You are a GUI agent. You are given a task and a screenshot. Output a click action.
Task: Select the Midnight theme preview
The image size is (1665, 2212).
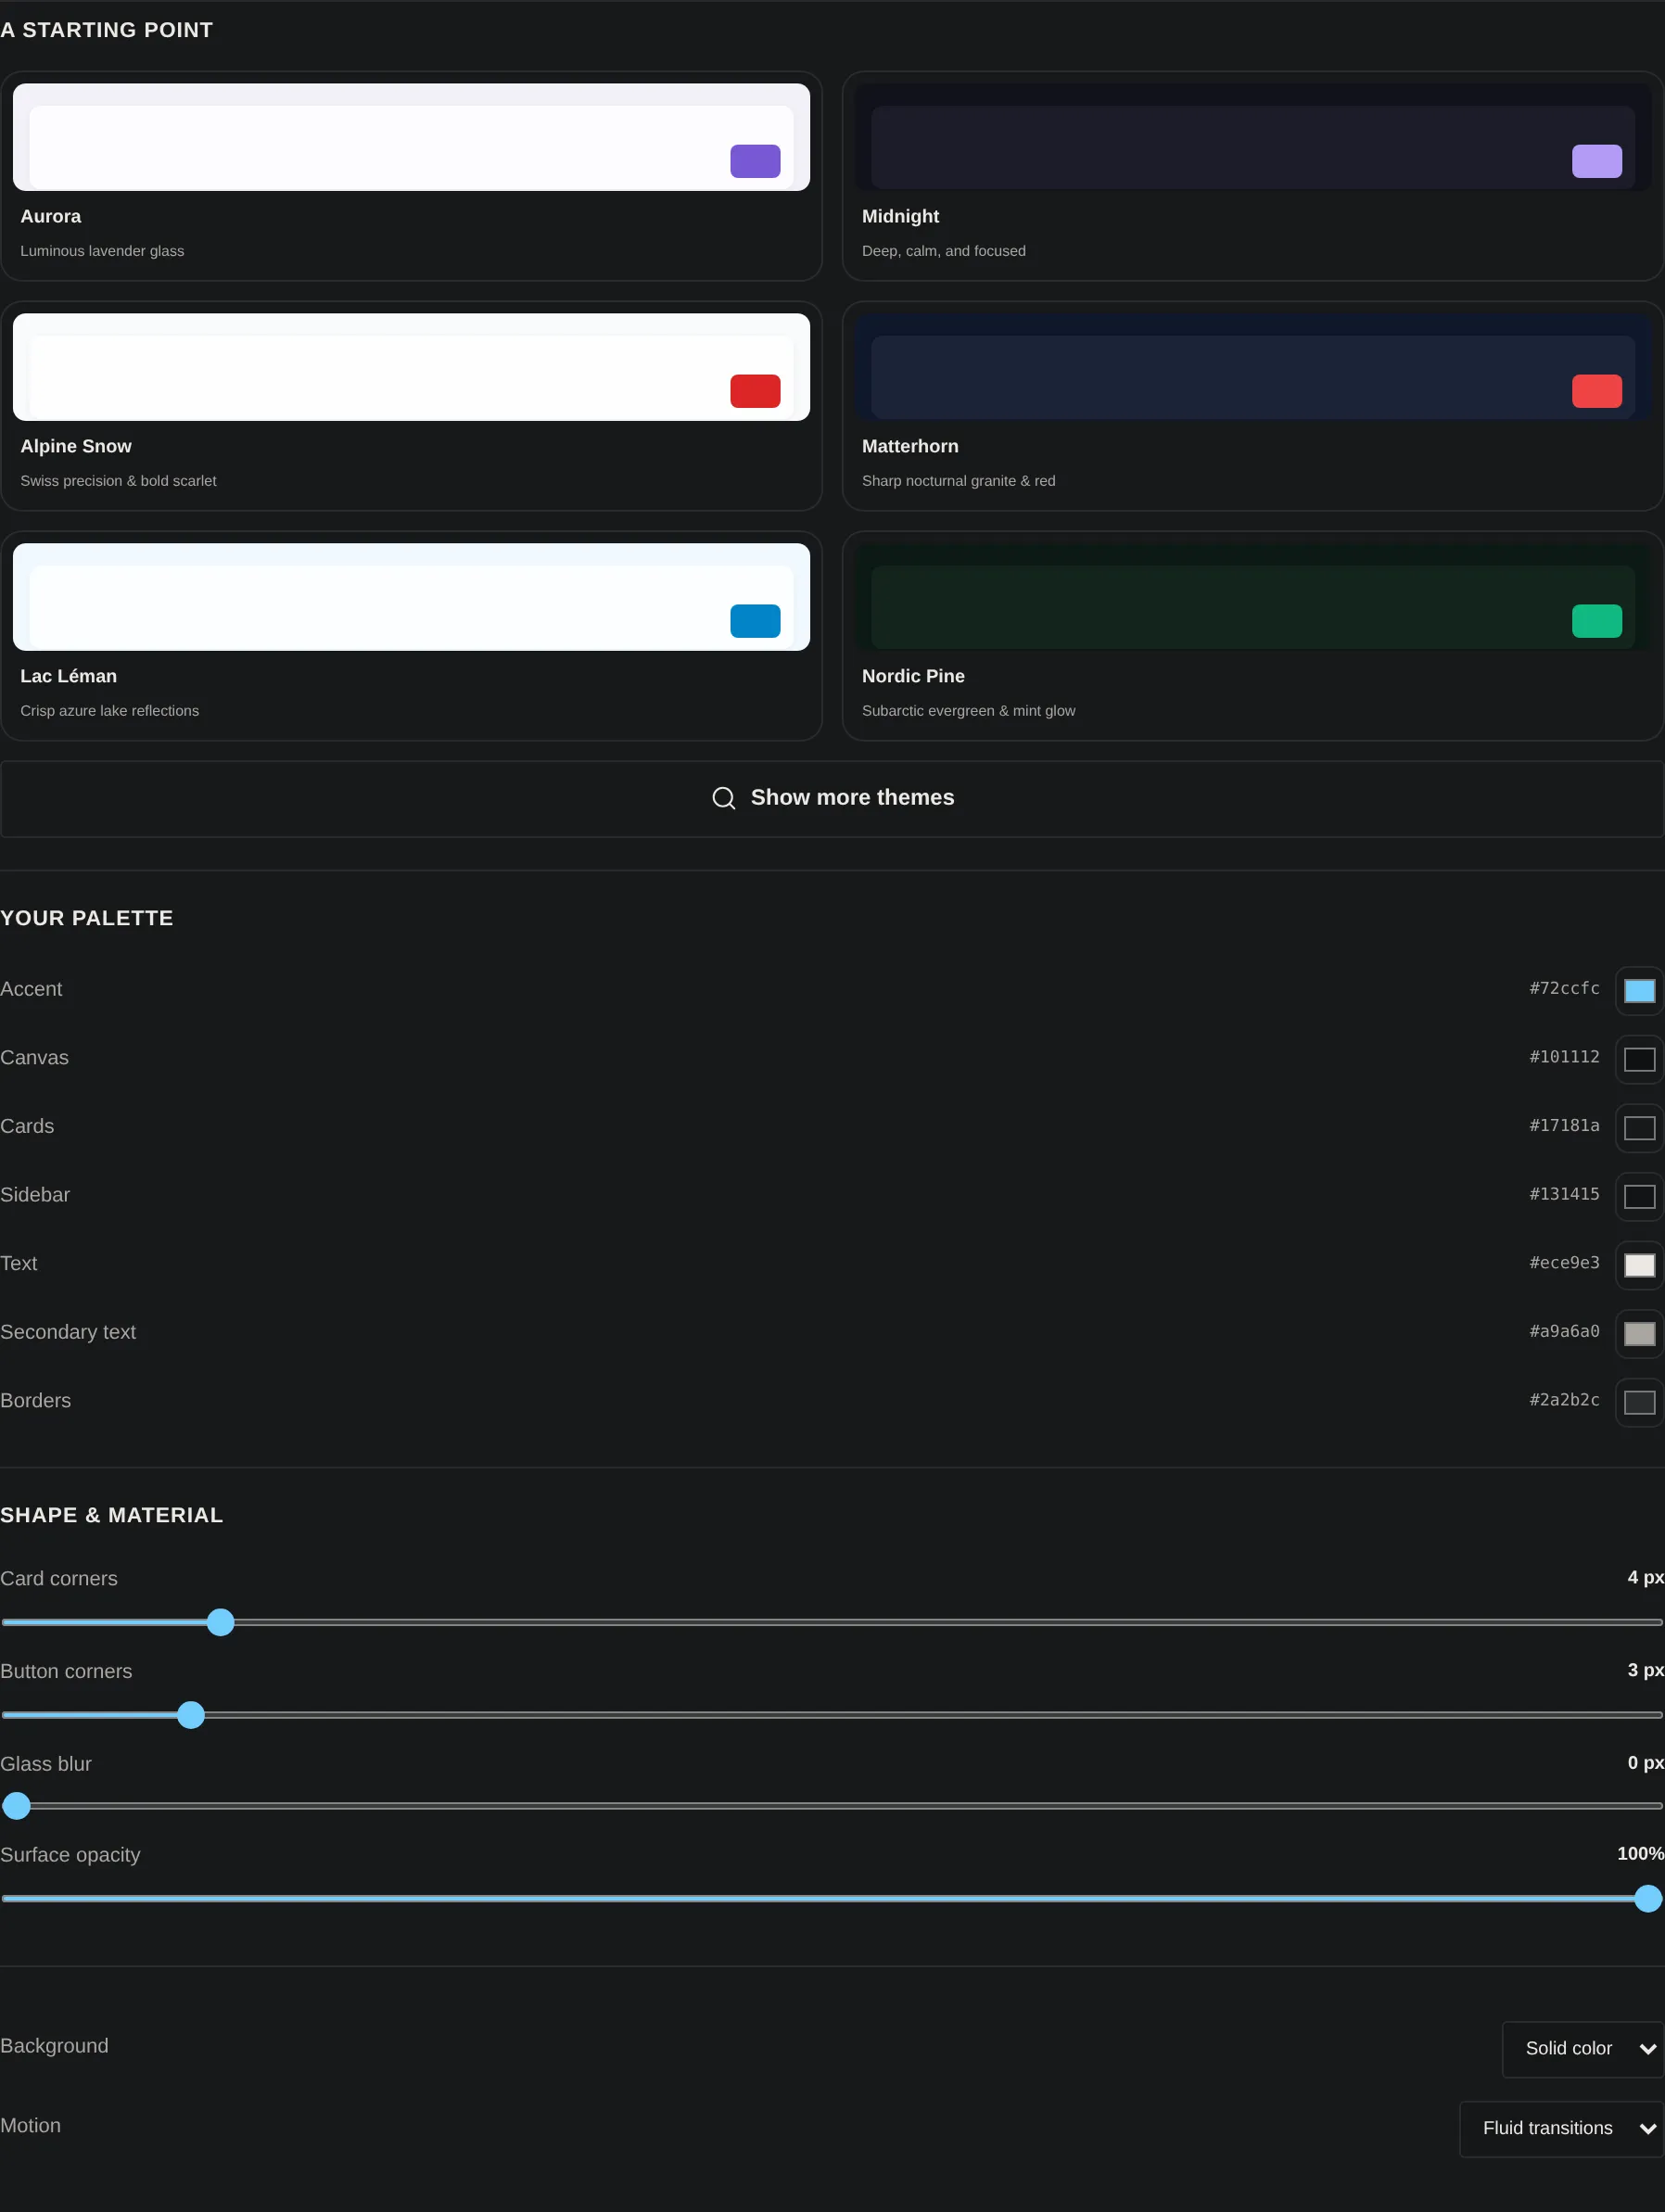point(1253,137)
